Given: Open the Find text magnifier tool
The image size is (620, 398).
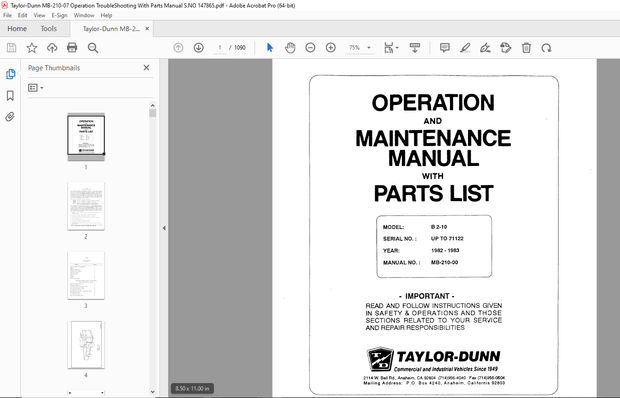Looking at the screenshot, I should (x=93, y=48).
